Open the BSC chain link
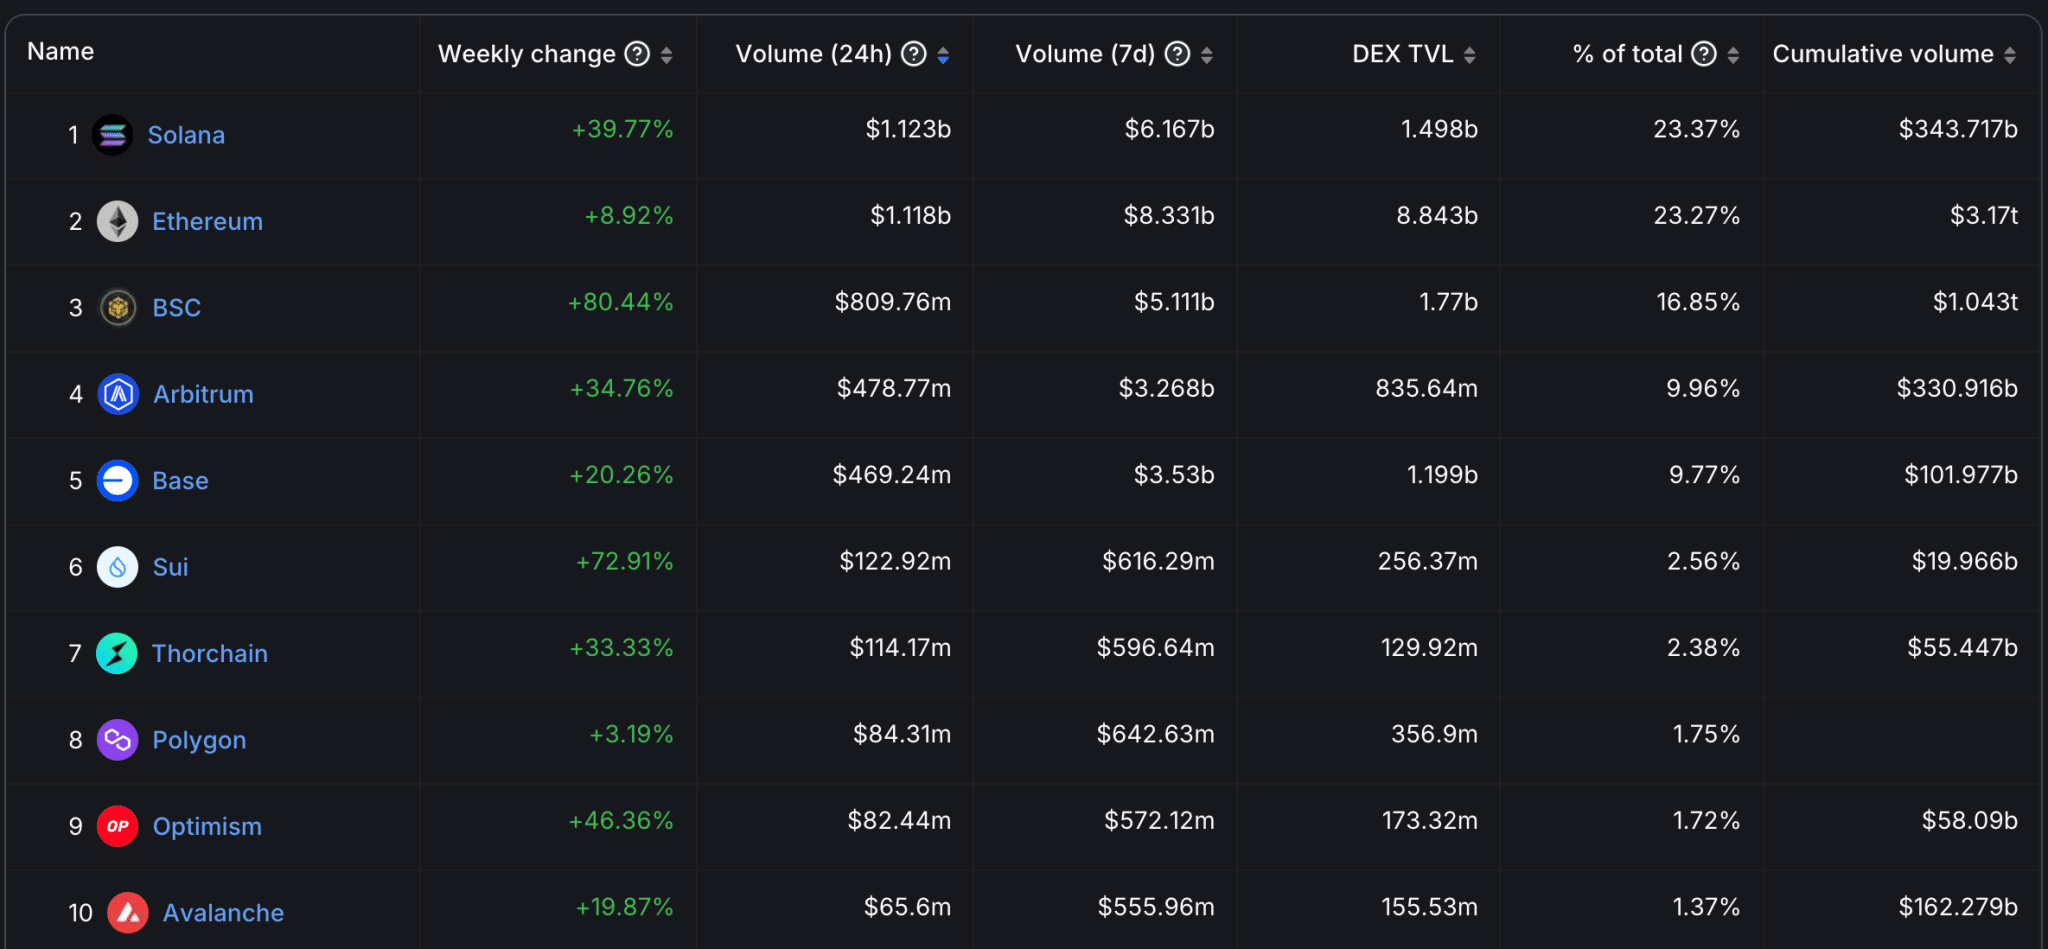Image resolution: width=2048 pixels, height=949 pixels. coord(177,308)
